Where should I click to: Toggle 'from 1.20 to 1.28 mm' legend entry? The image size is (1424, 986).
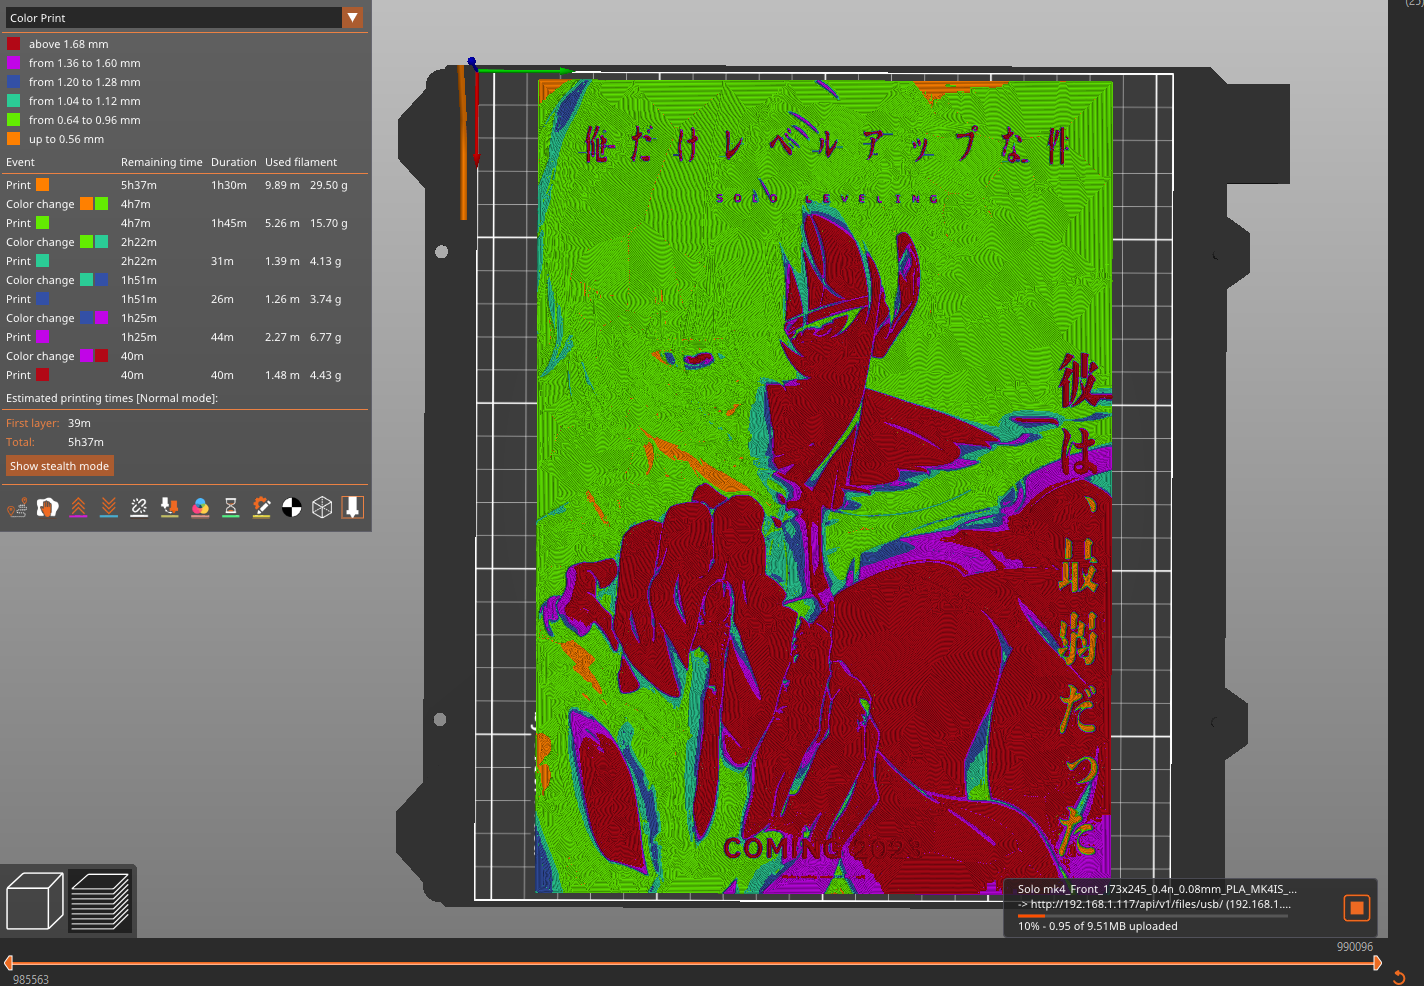73,82
